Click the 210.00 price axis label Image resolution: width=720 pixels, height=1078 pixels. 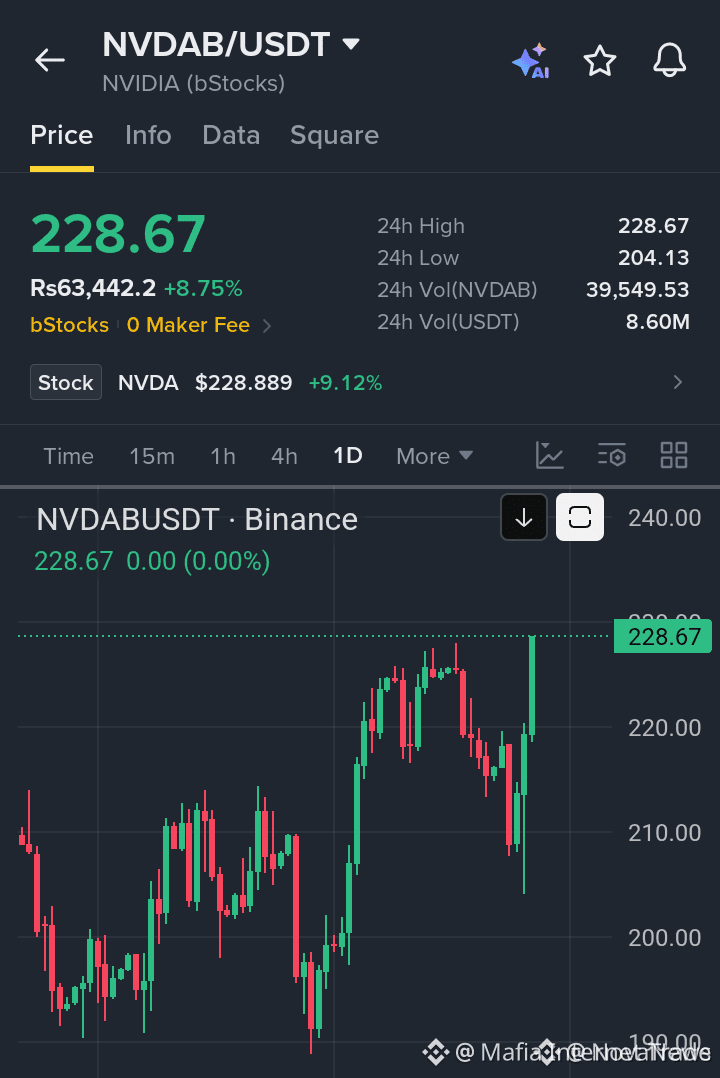click(664, 833)
